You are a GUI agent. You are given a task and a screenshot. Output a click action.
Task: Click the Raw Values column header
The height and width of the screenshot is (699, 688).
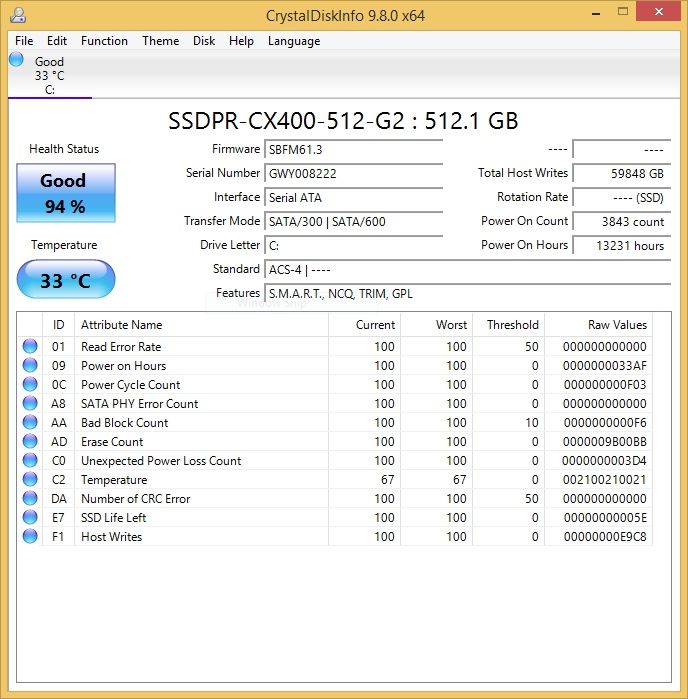(x=598, y=325)
